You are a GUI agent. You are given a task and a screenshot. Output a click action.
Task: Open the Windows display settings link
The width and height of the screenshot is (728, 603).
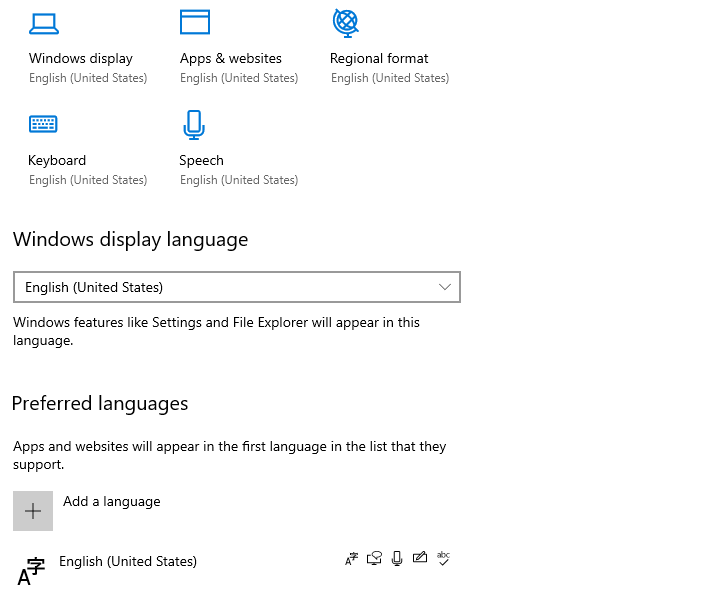[x=81, y=58]
